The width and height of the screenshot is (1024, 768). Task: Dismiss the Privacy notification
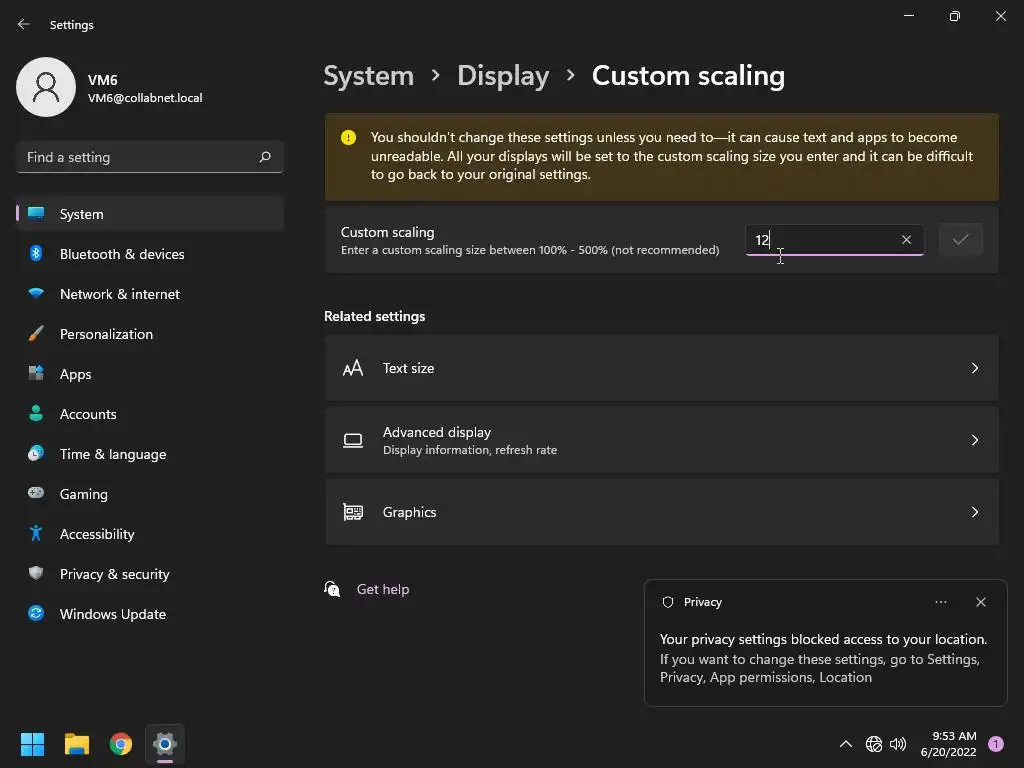pos(980,602)
